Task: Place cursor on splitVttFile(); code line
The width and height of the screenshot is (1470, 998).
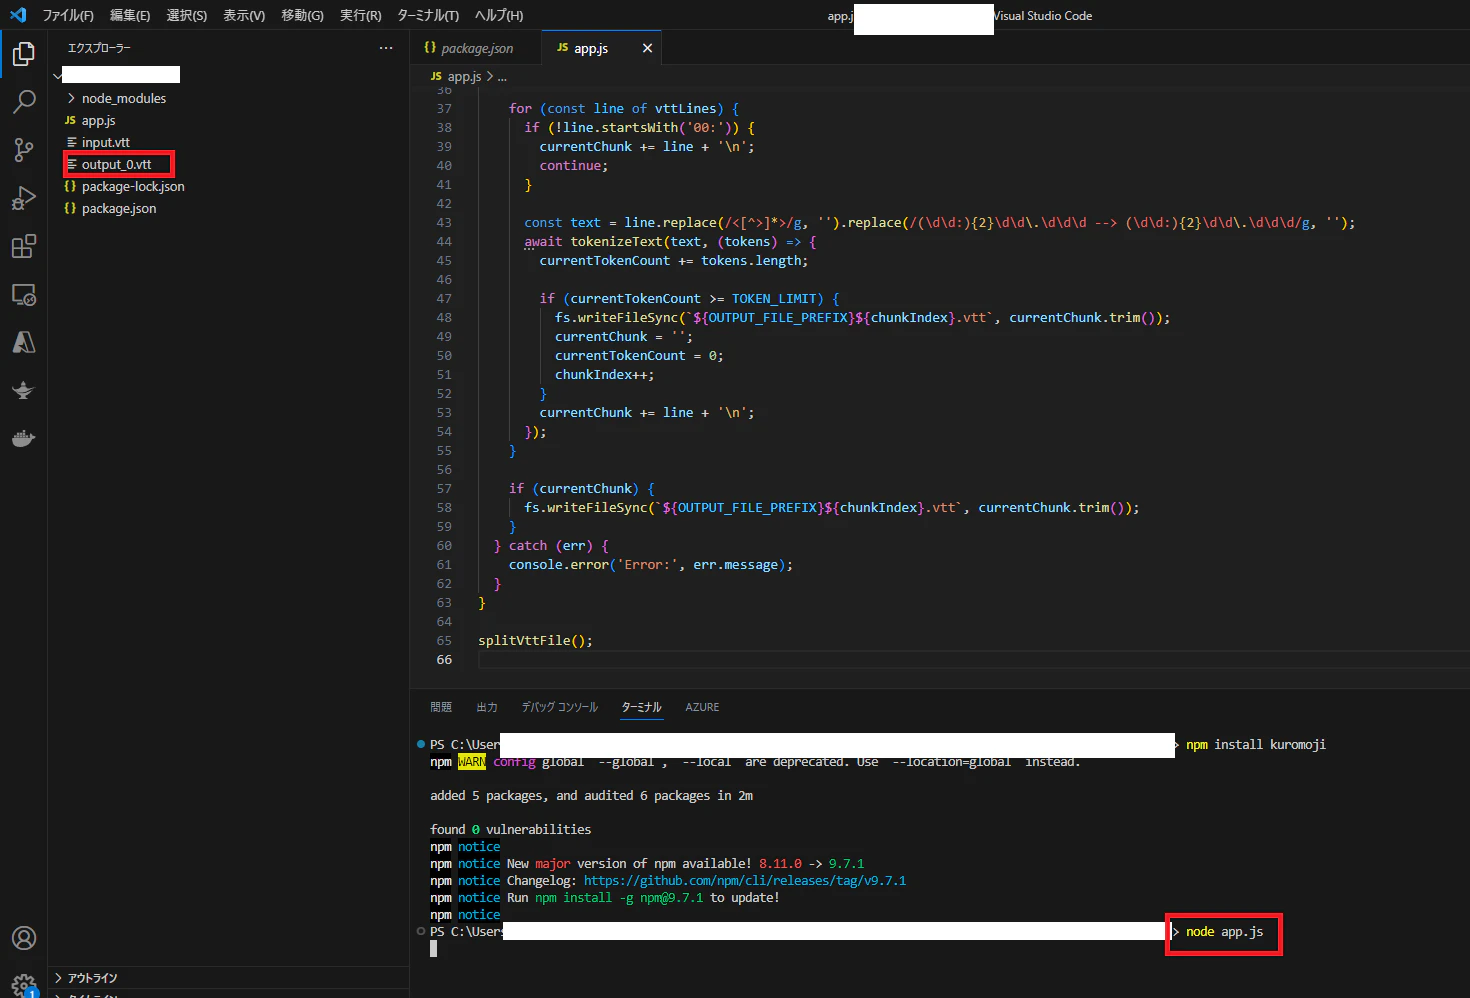Action: tap(535, 640)
